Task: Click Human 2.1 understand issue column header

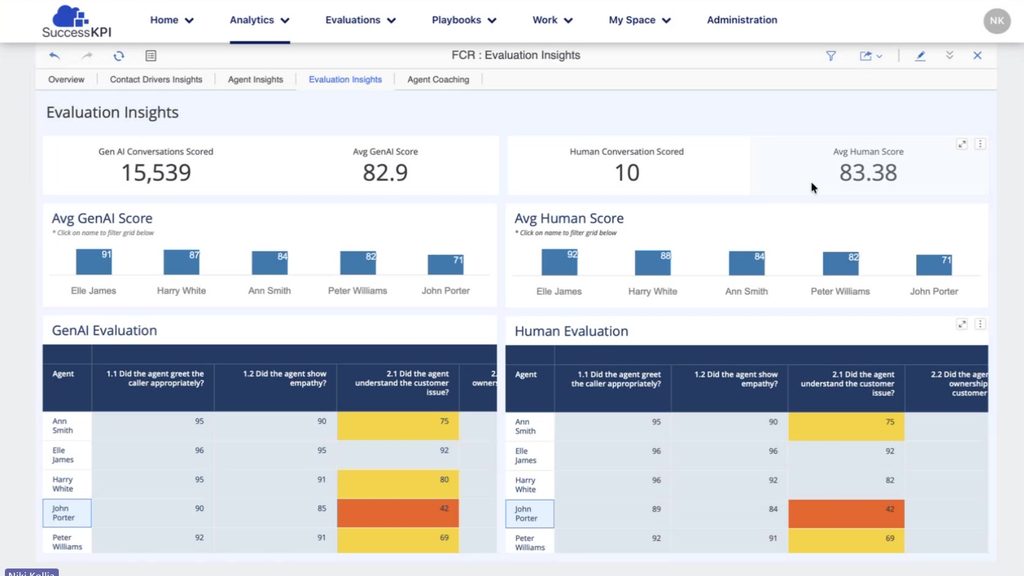Action: (846, 388)
